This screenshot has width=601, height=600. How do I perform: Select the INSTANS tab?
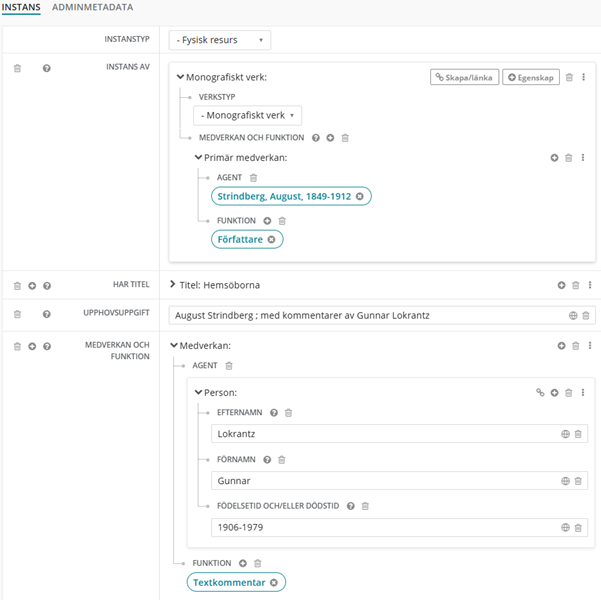pos(21,7)
